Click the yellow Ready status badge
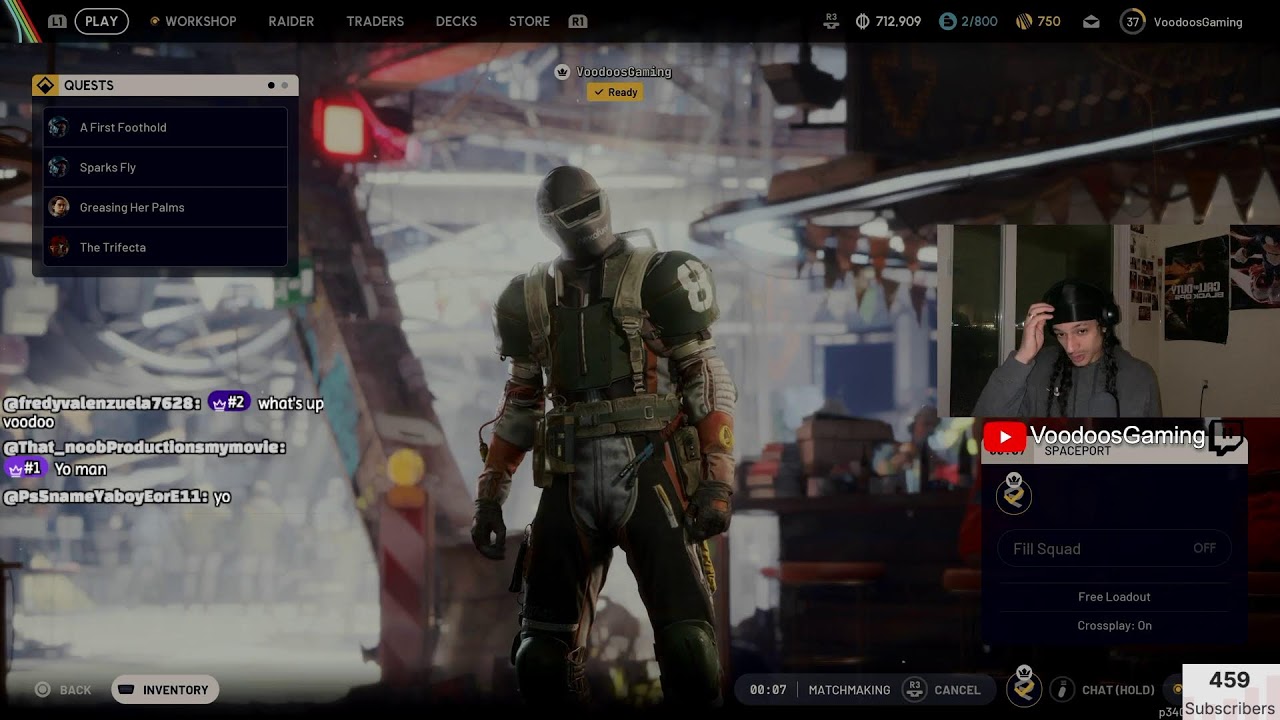Screen dimensions: 1280x720 coord(615,92)
